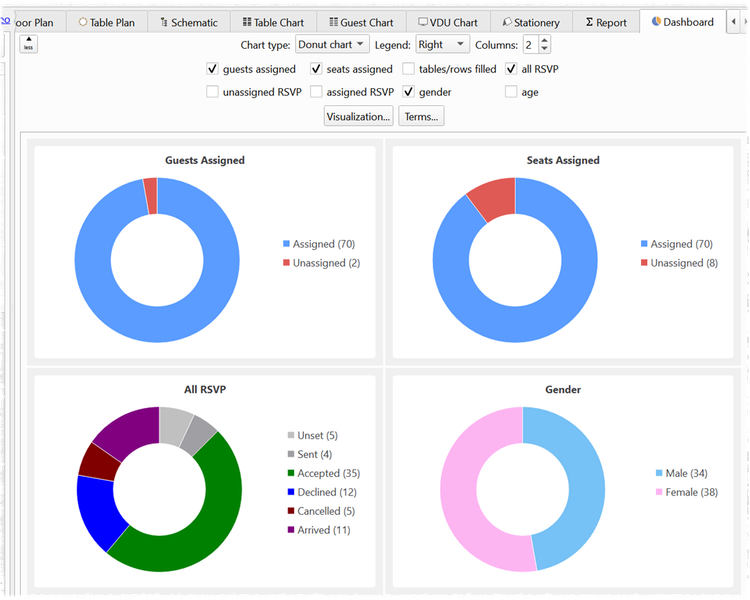This screenshot has height=600, width=750.
Task: Enable the tables/rows filled checkbox
Action: (x=409, y=69)
